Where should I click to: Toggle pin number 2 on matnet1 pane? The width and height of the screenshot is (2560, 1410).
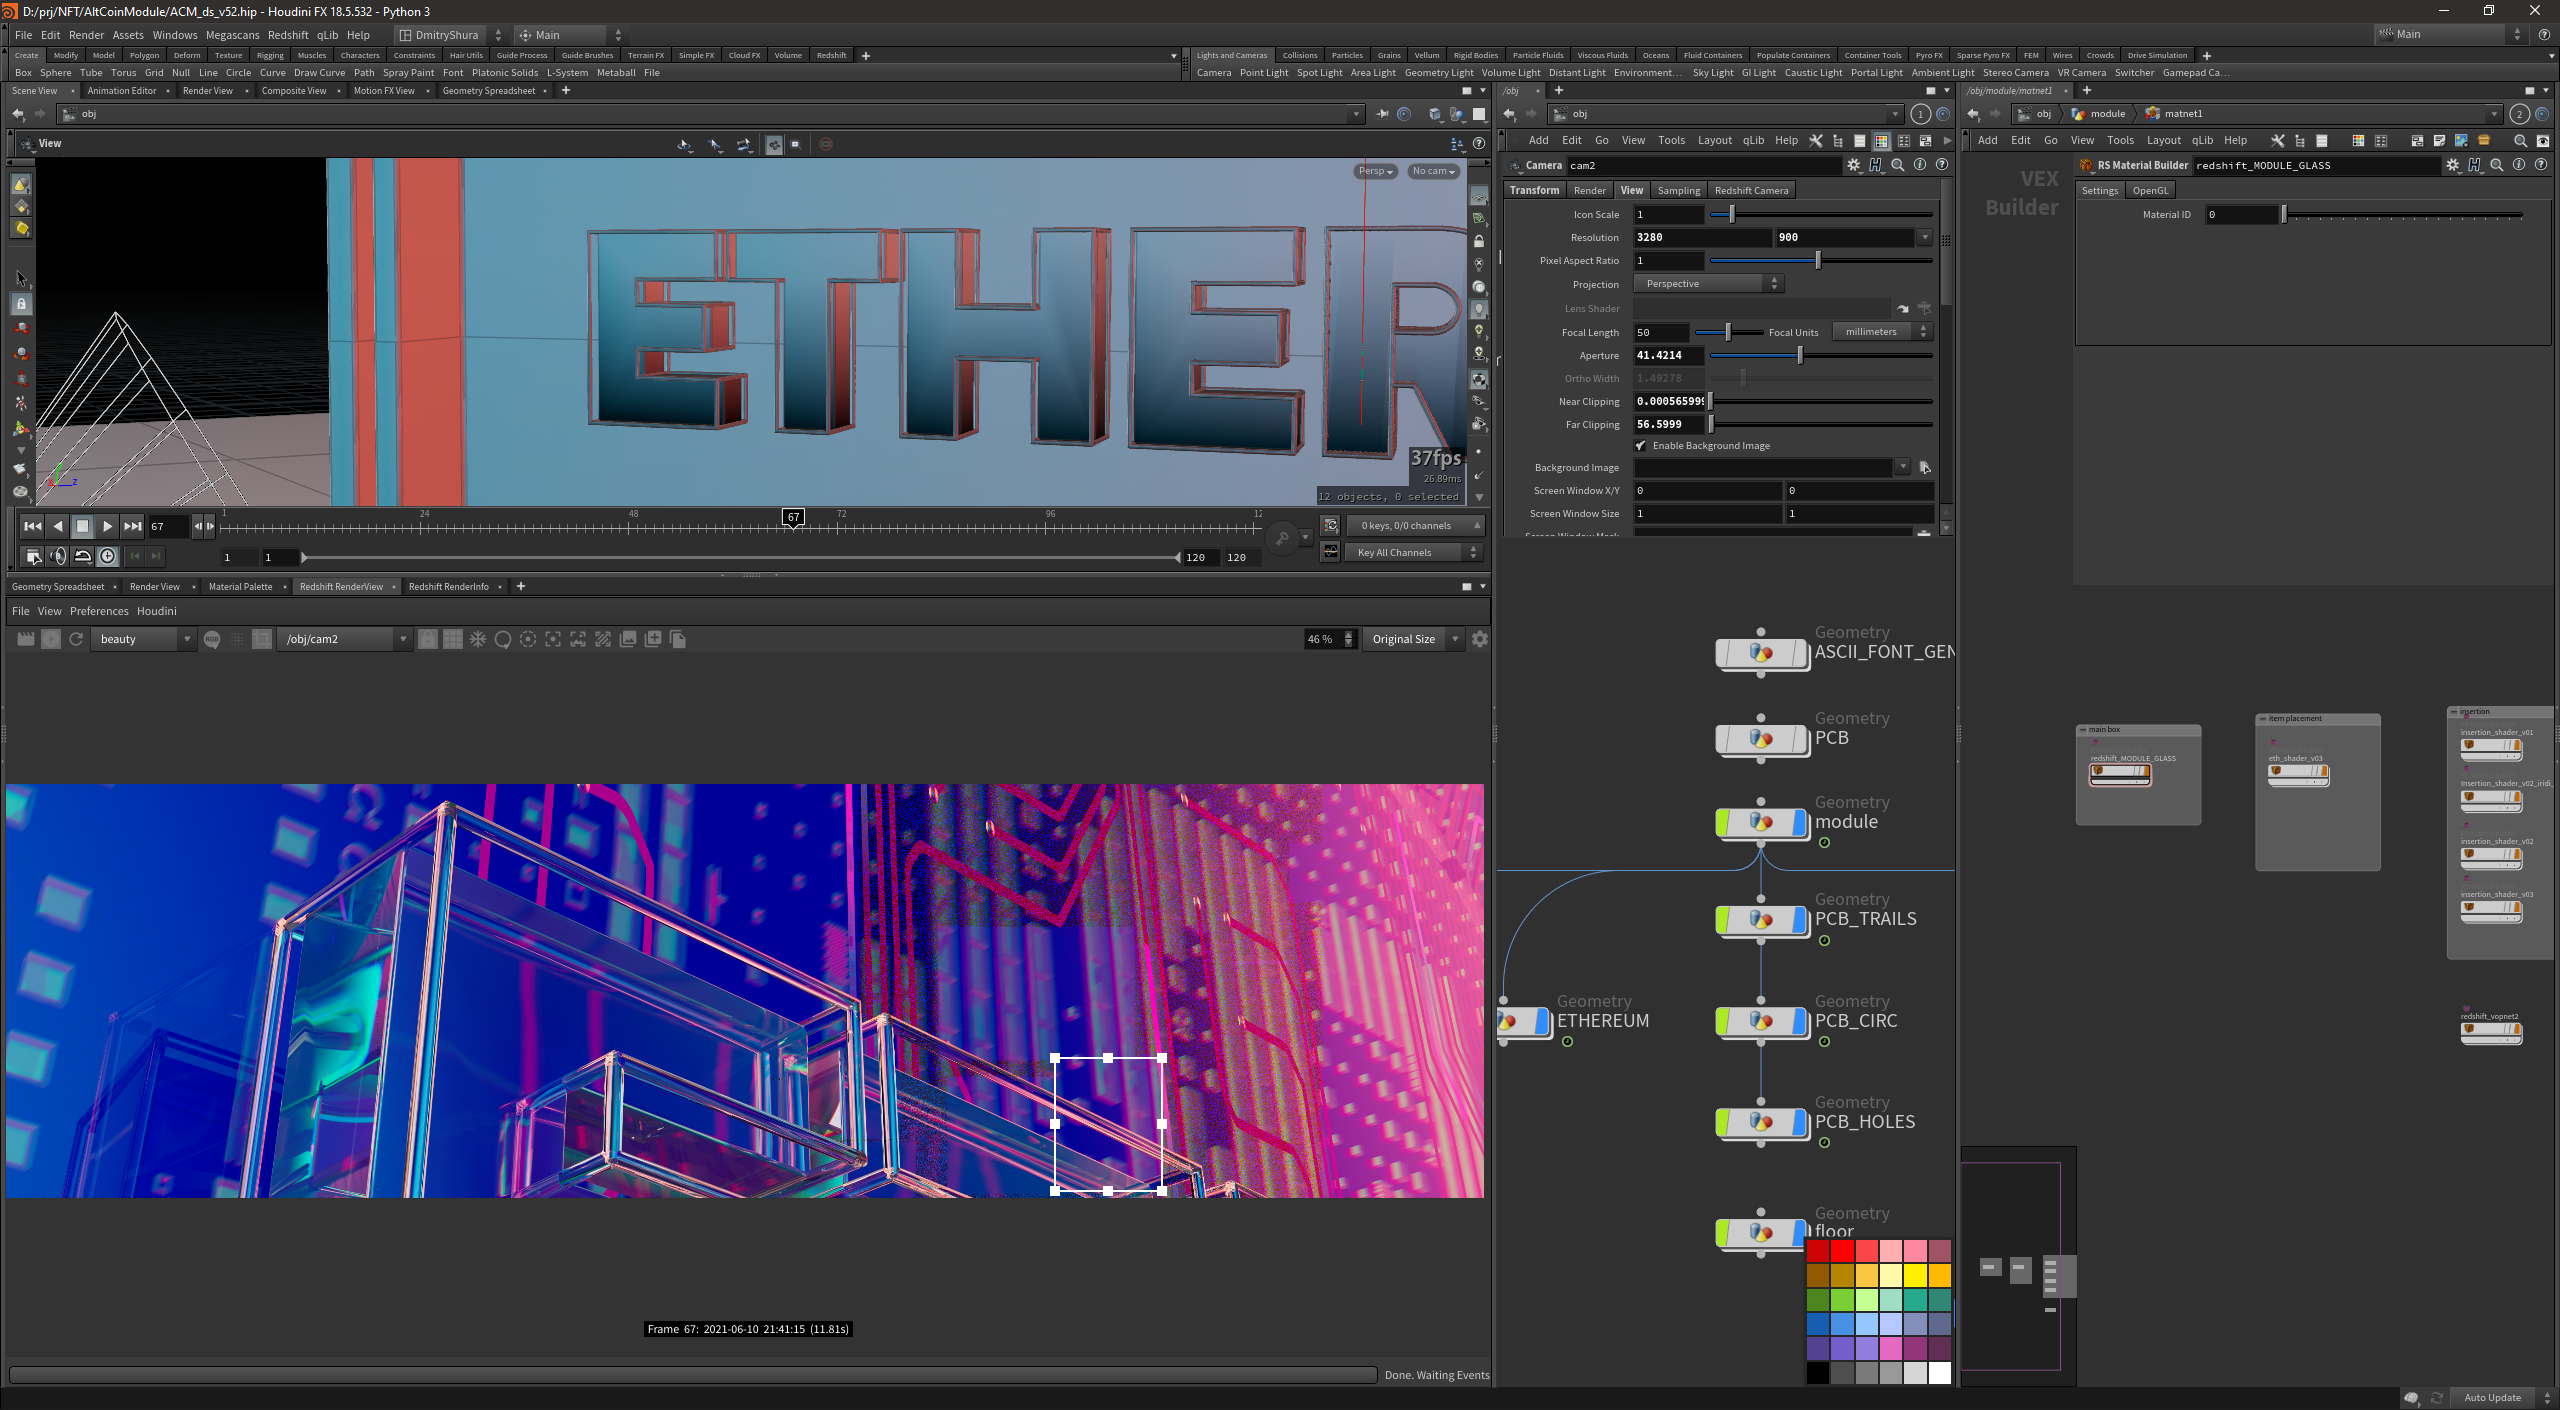tap(2520, 114)
